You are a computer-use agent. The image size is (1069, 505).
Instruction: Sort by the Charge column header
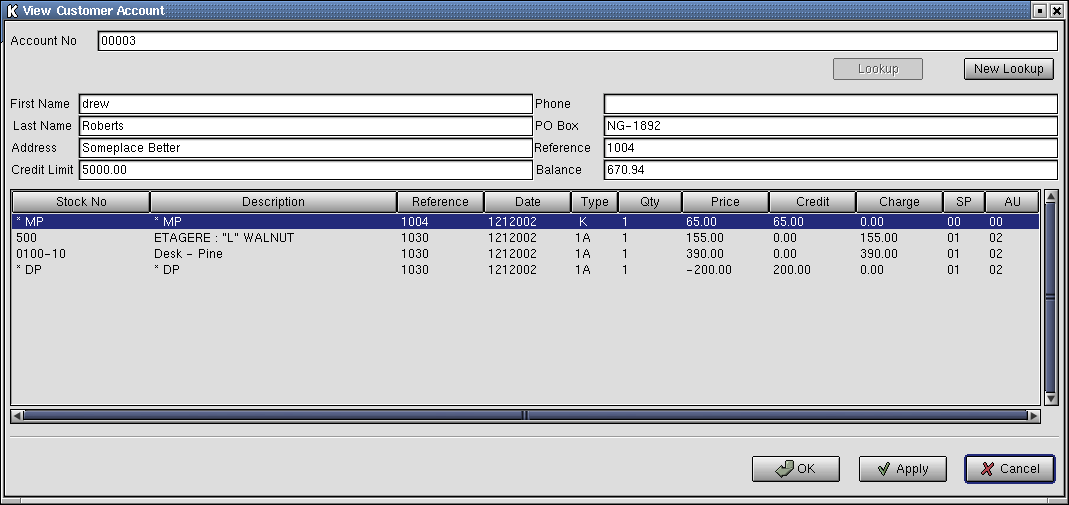899,202
